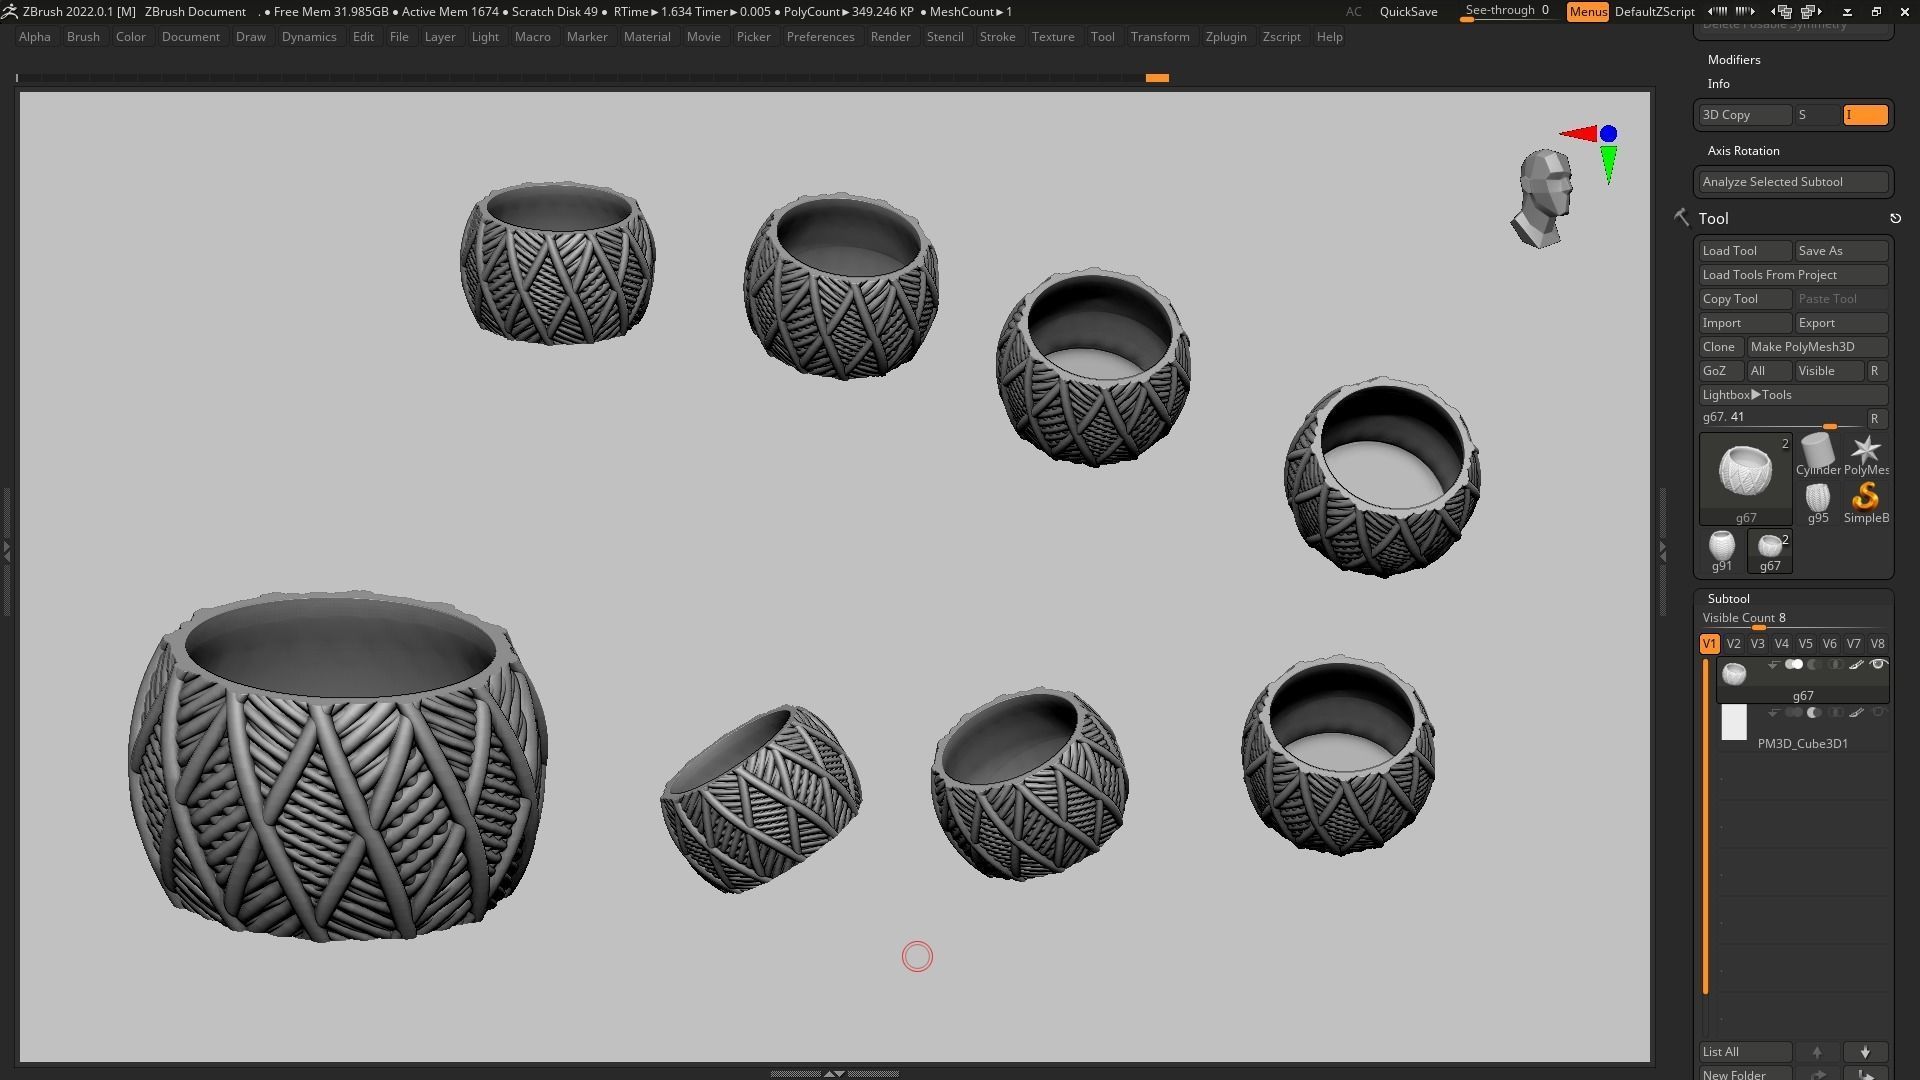The height and width of the screenshot is (1080, 1920).
Task: Select the SimpleBrush tool icon
Action: 1865,503
